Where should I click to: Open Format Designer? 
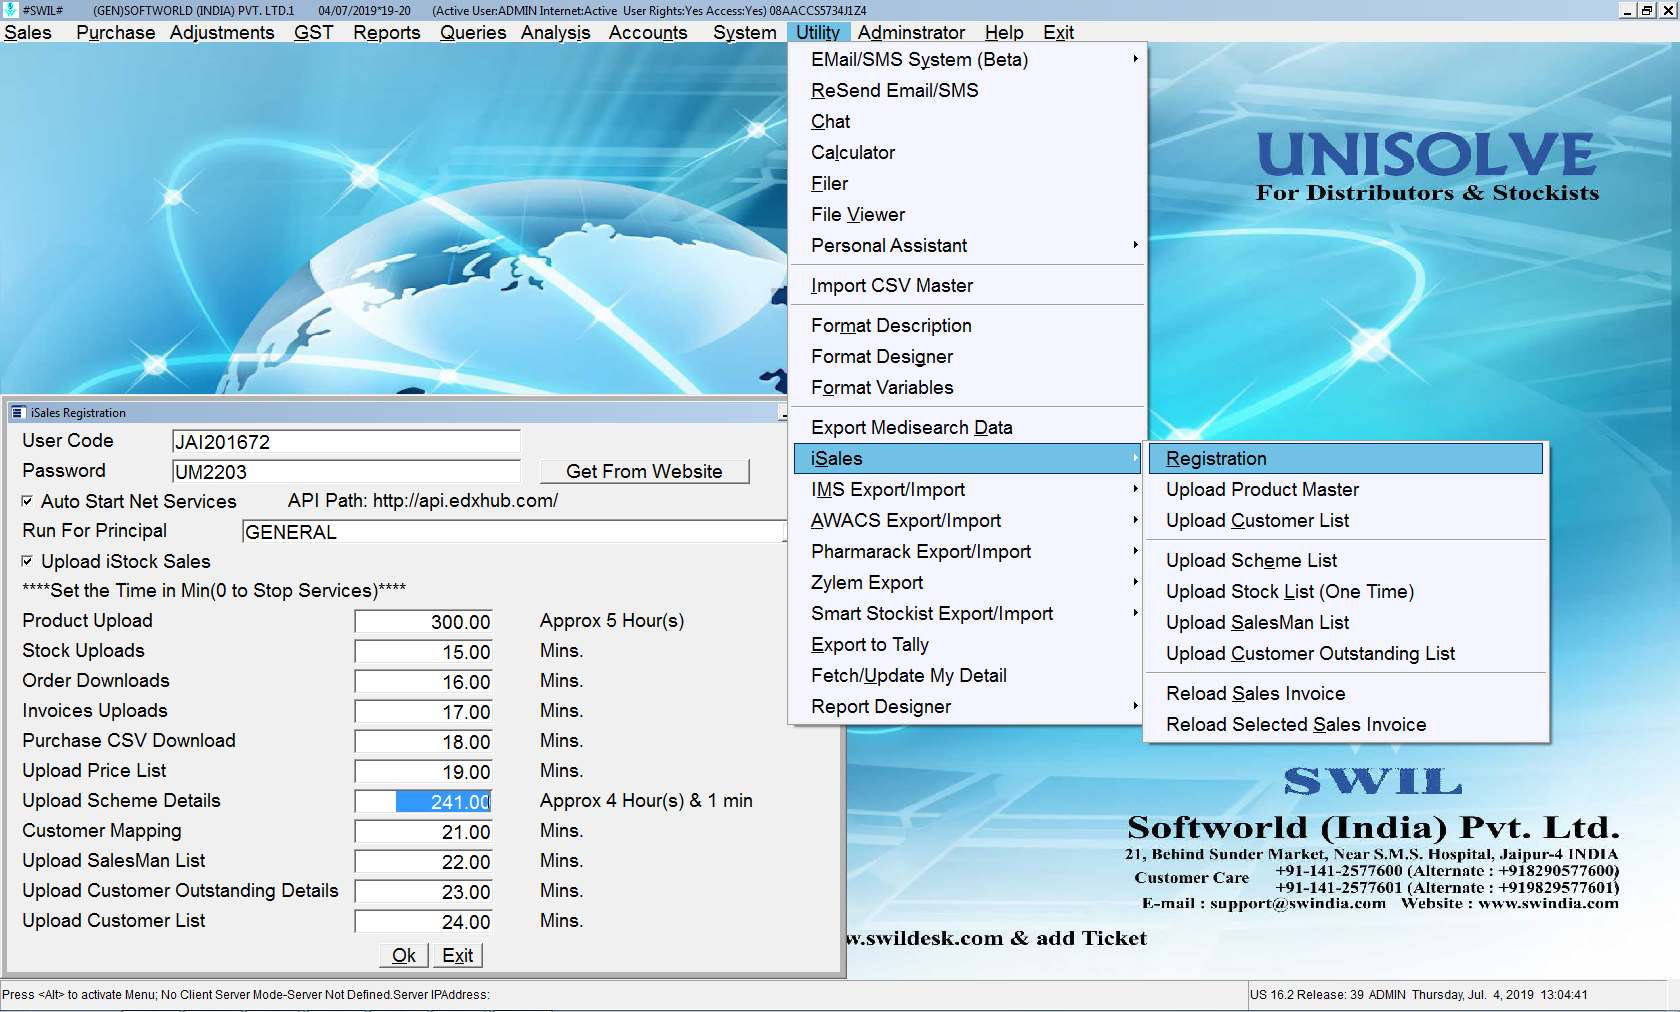[967, 356]
